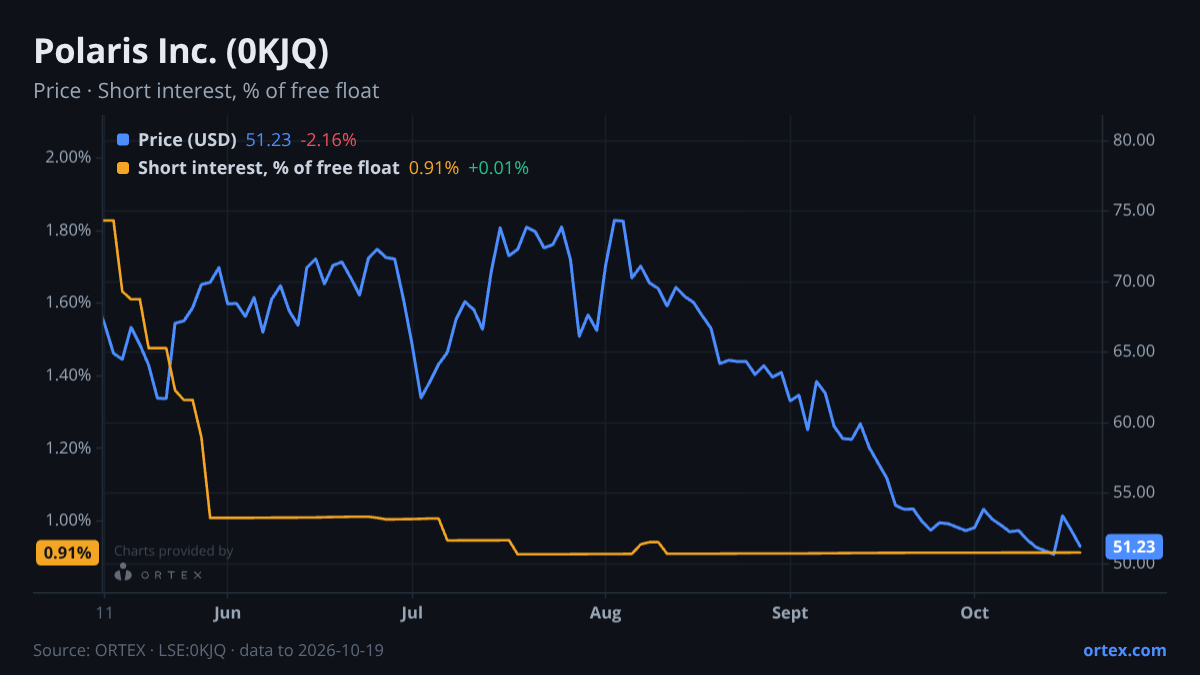The image size is (1200, 675).
Task: Click the Jun date axis label
Action: [227, 612]
